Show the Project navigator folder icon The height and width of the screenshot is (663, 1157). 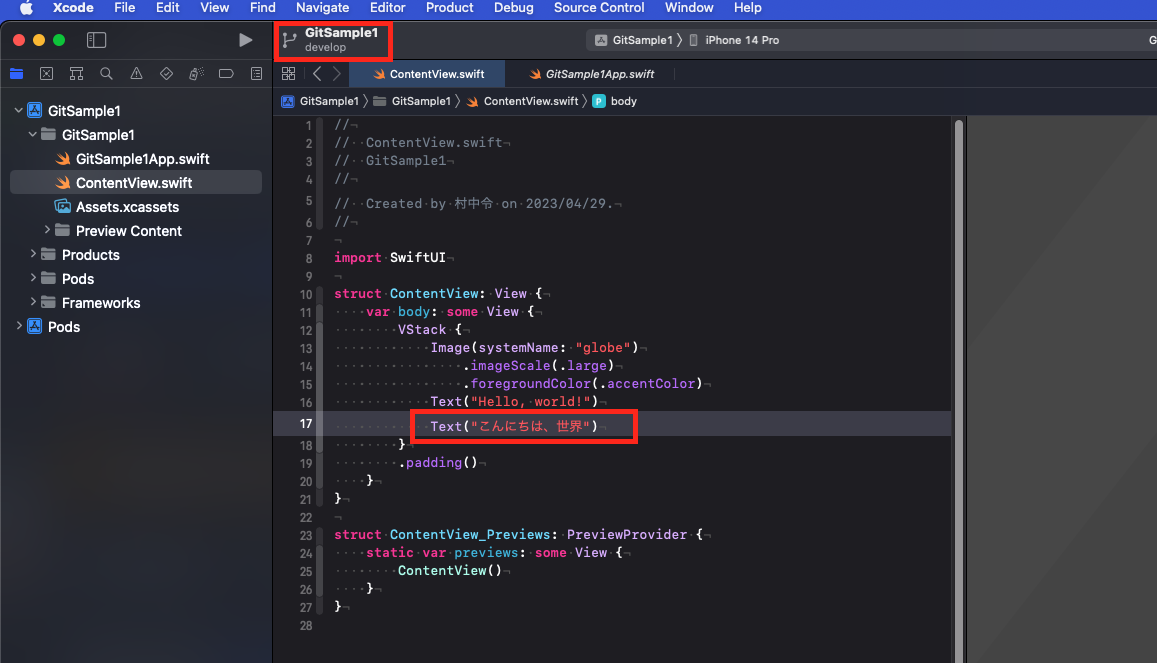16,74
